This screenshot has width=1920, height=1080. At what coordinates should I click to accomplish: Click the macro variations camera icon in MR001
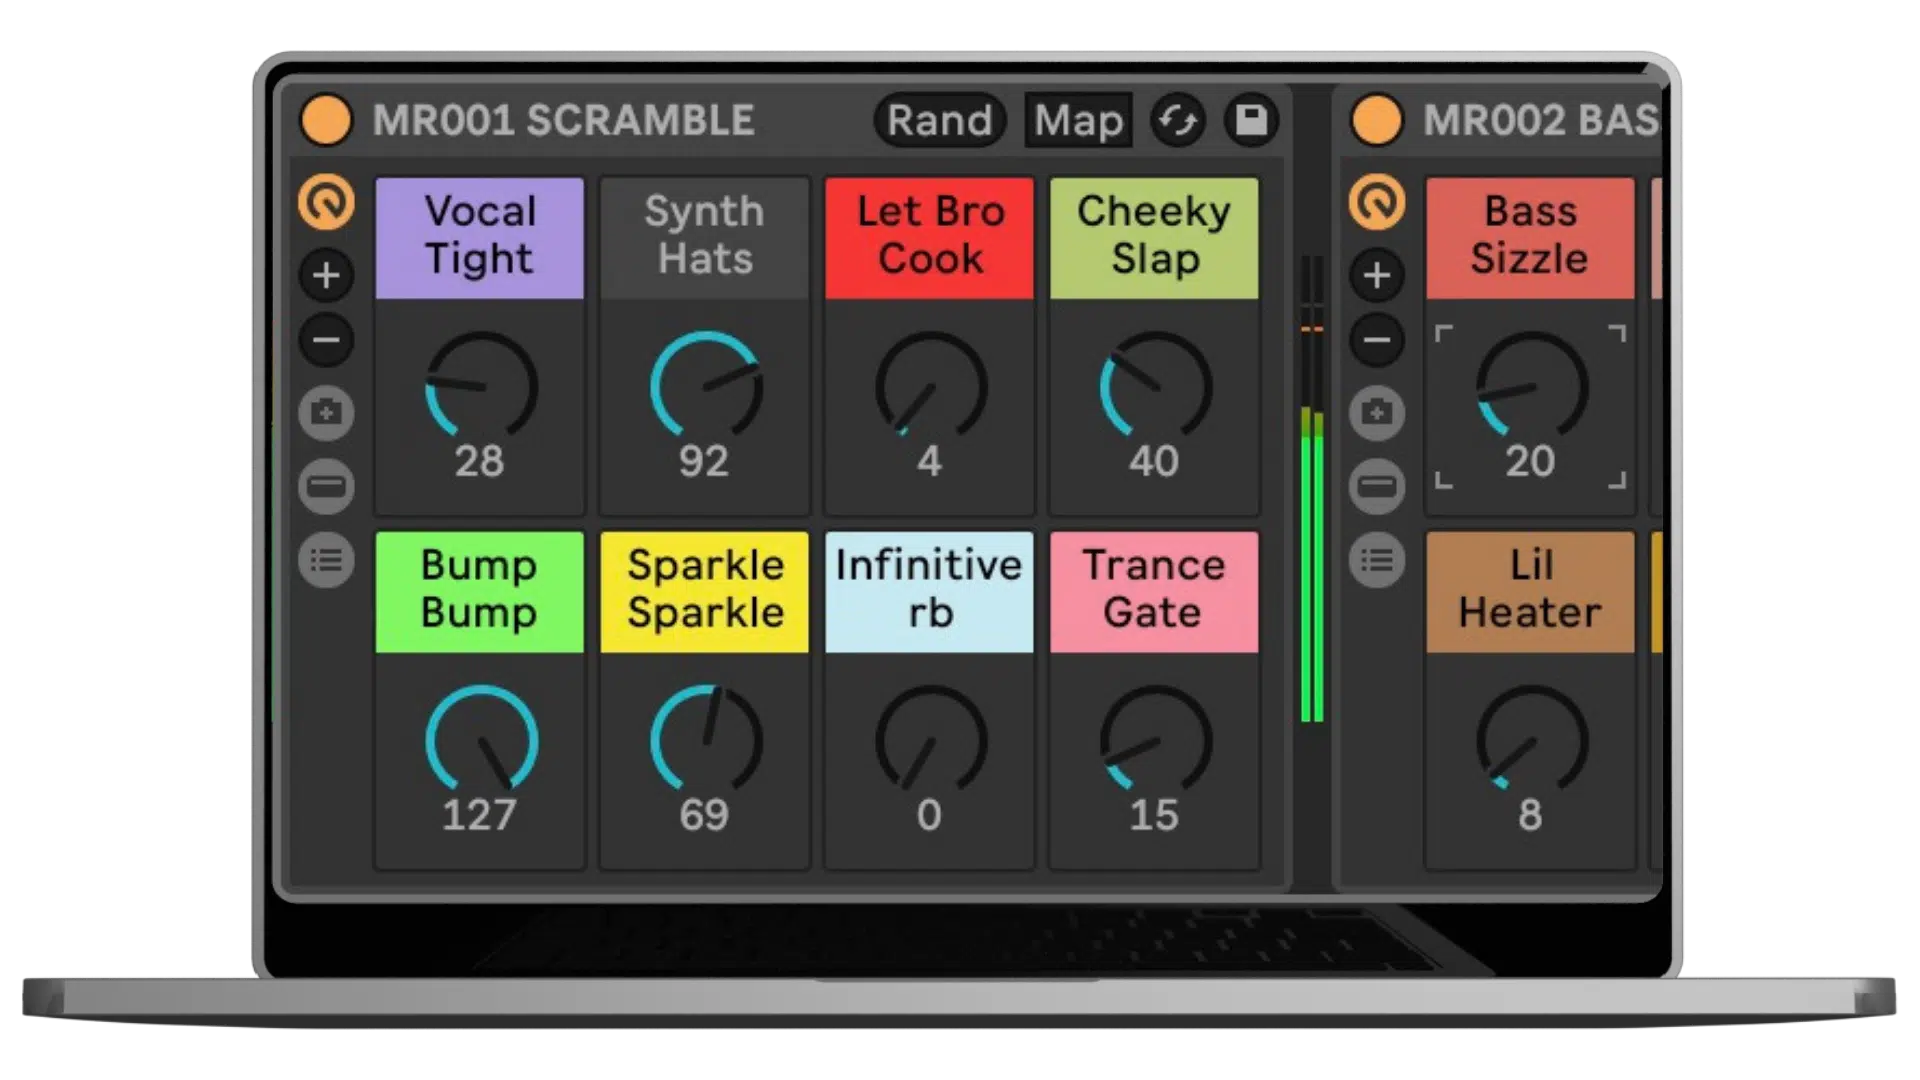pos(326,413)
